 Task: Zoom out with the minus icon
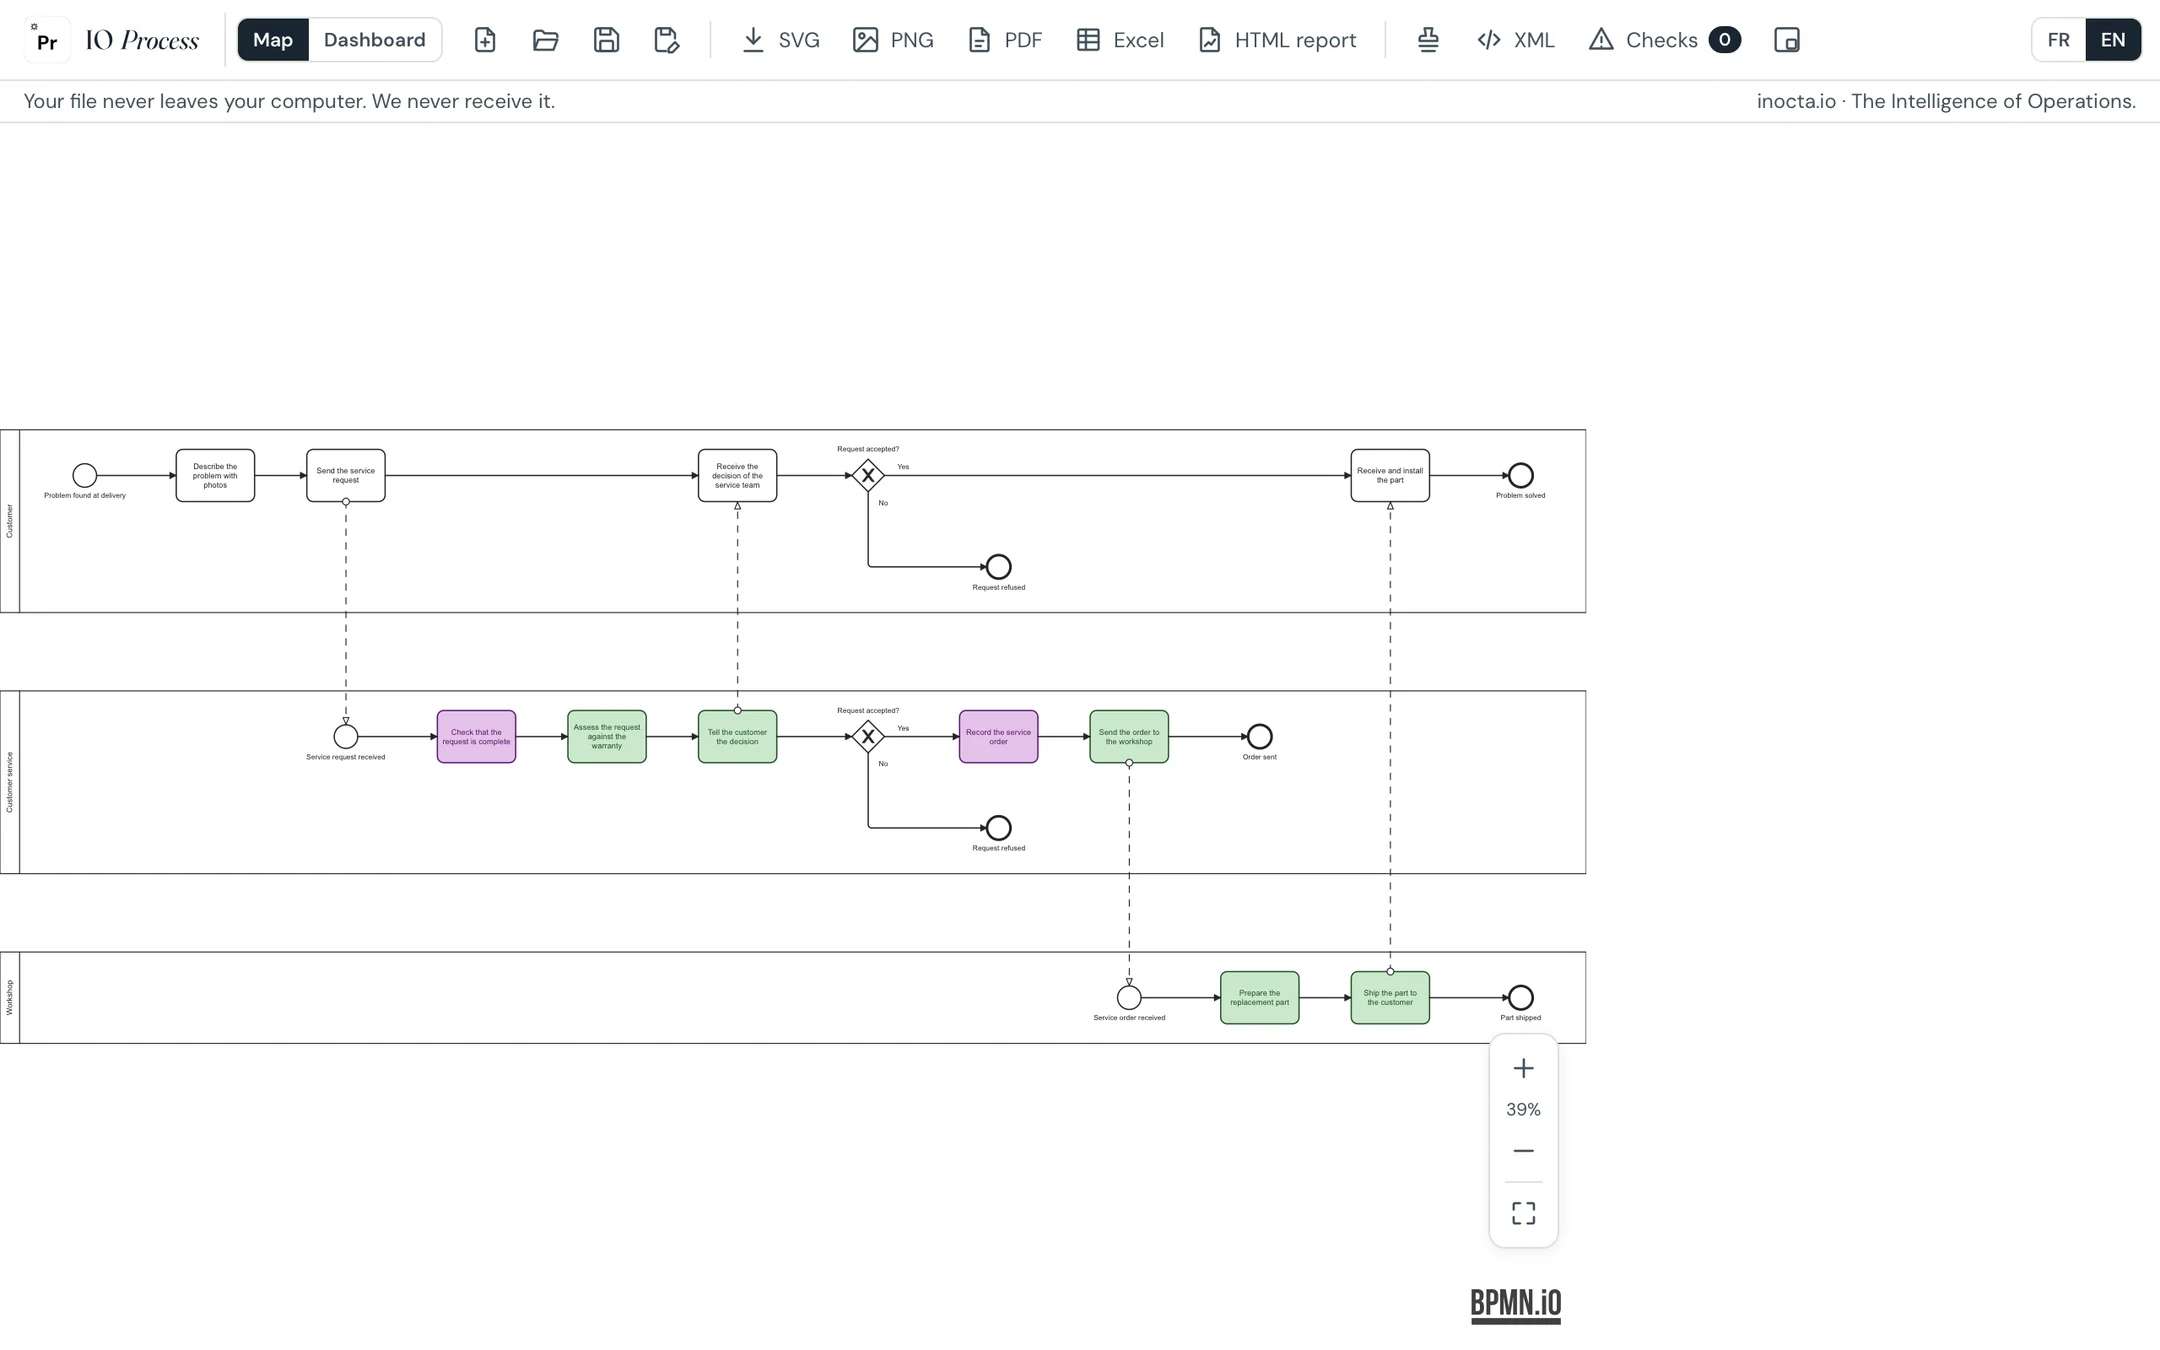tap(1523, 1151)
